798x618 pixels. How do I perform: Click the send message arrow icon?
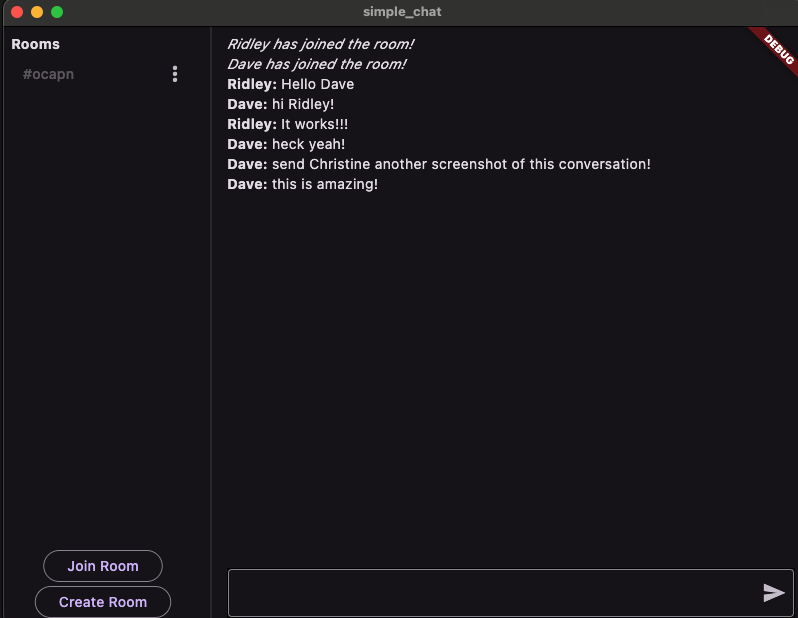pyautogui.click(x=773, y=593)
